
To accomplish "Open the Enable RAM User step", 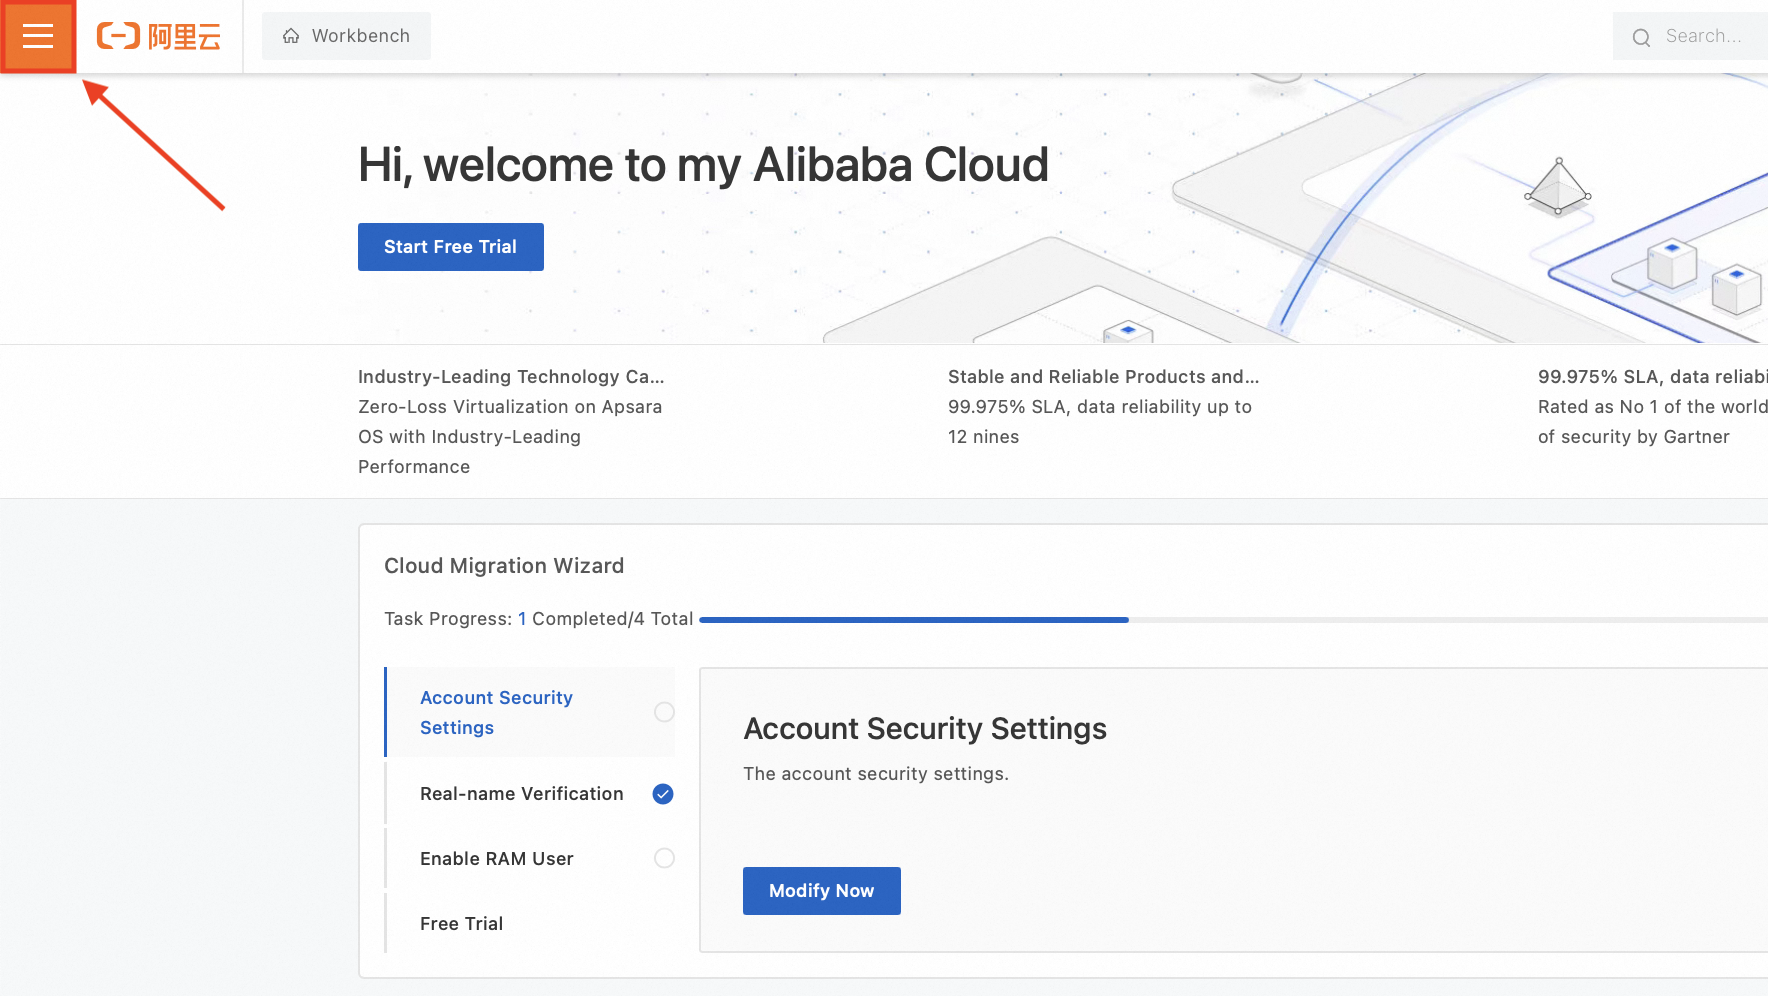I will (x=496, y=859).
